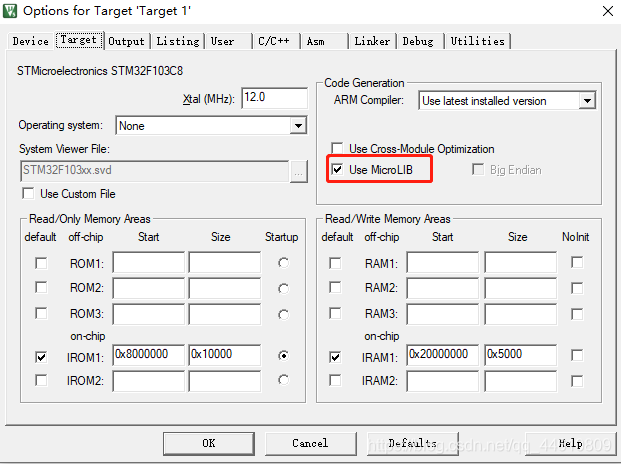Check the RAM3 default checkbox
Screen dimensions: 621x464
point(335,314)
